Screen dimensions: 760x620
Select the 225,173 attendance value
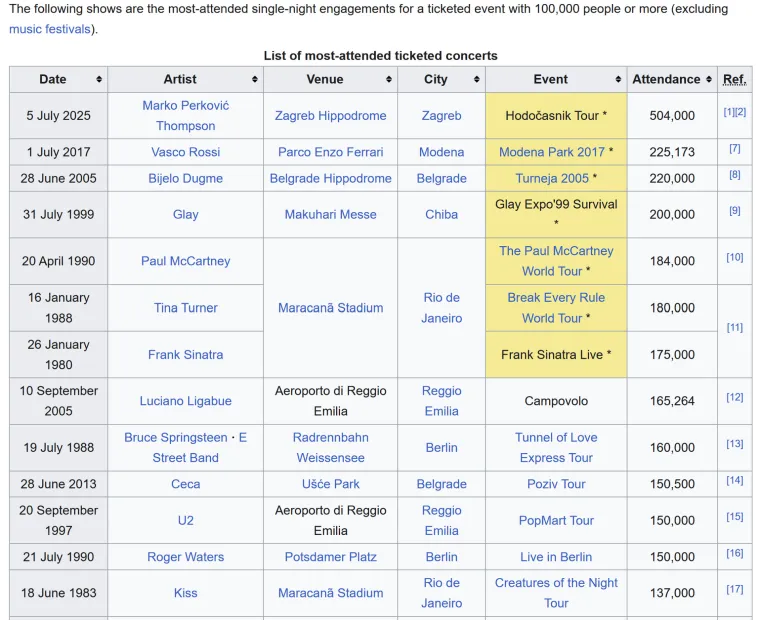pyautogui.click(x=672, y=152)
